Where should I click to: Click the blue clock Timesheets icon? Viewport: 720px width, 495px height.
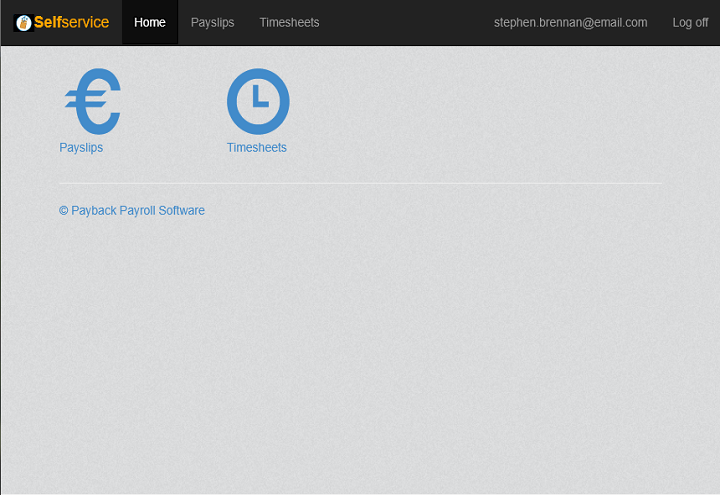[257, 101]
